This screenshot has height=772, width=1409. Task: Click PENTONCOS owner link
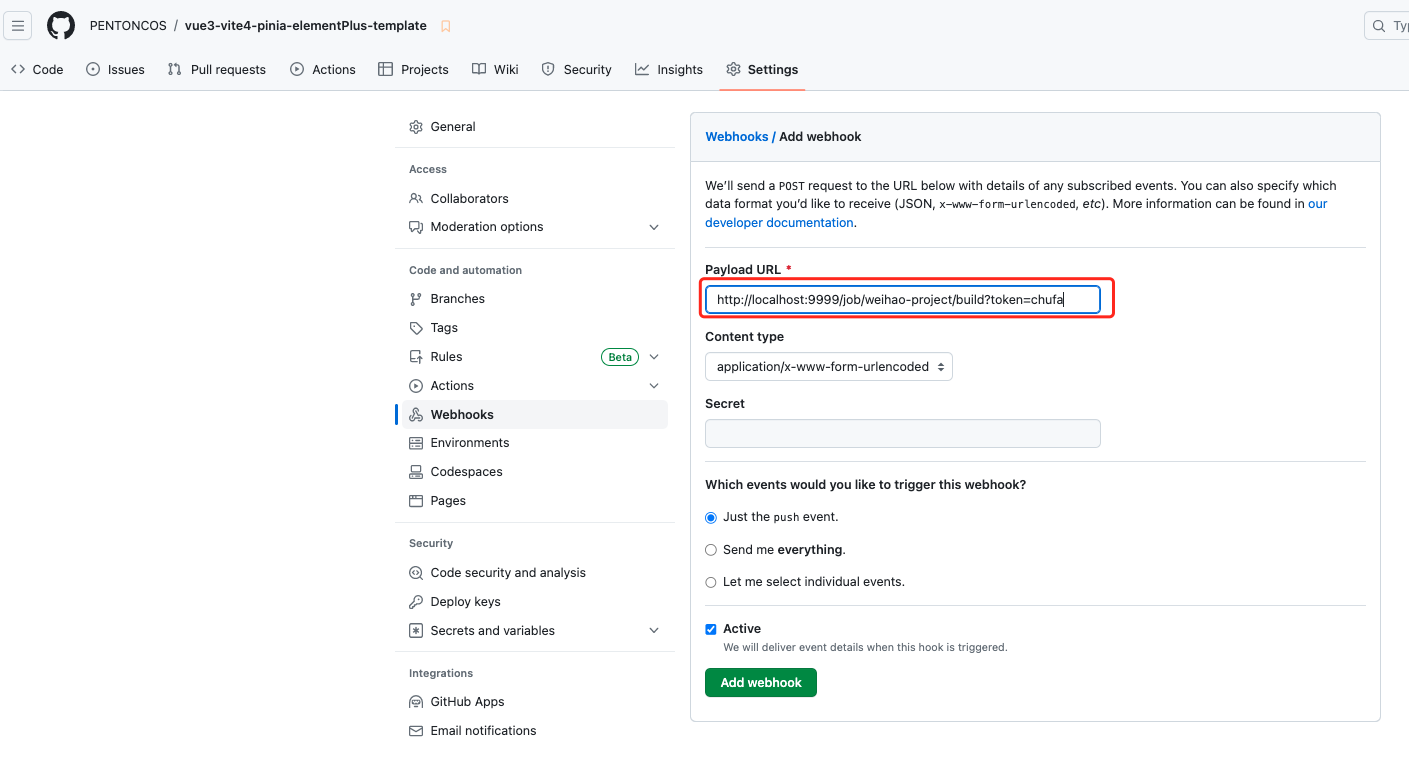(x=128, y=26)
